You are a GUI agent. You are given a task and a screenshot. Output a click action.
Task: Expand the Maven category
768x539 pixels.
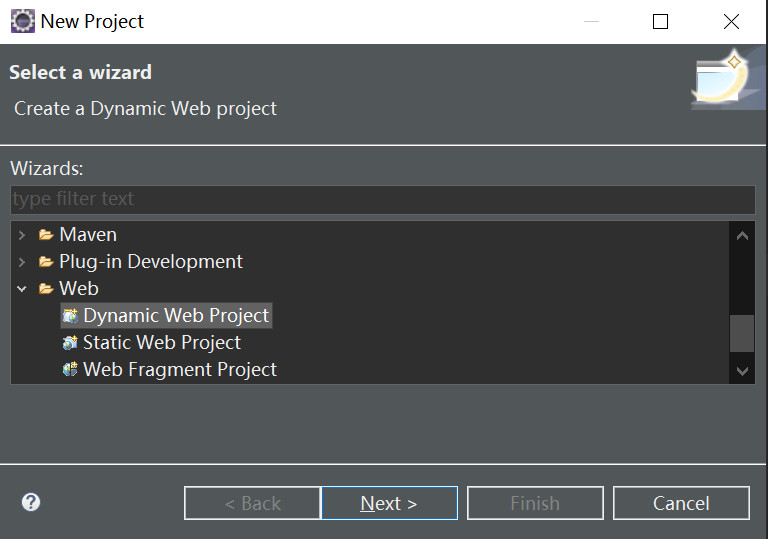click(x=22, y=235)
